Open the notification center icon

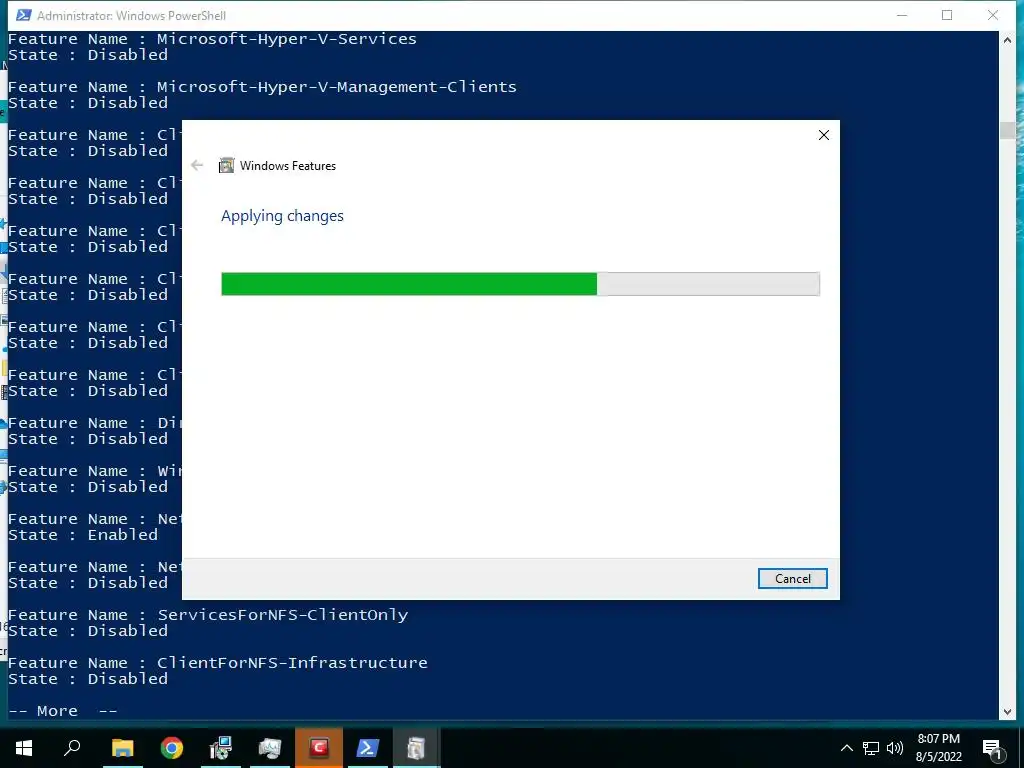pyautogui.click(x=992, y=748)
